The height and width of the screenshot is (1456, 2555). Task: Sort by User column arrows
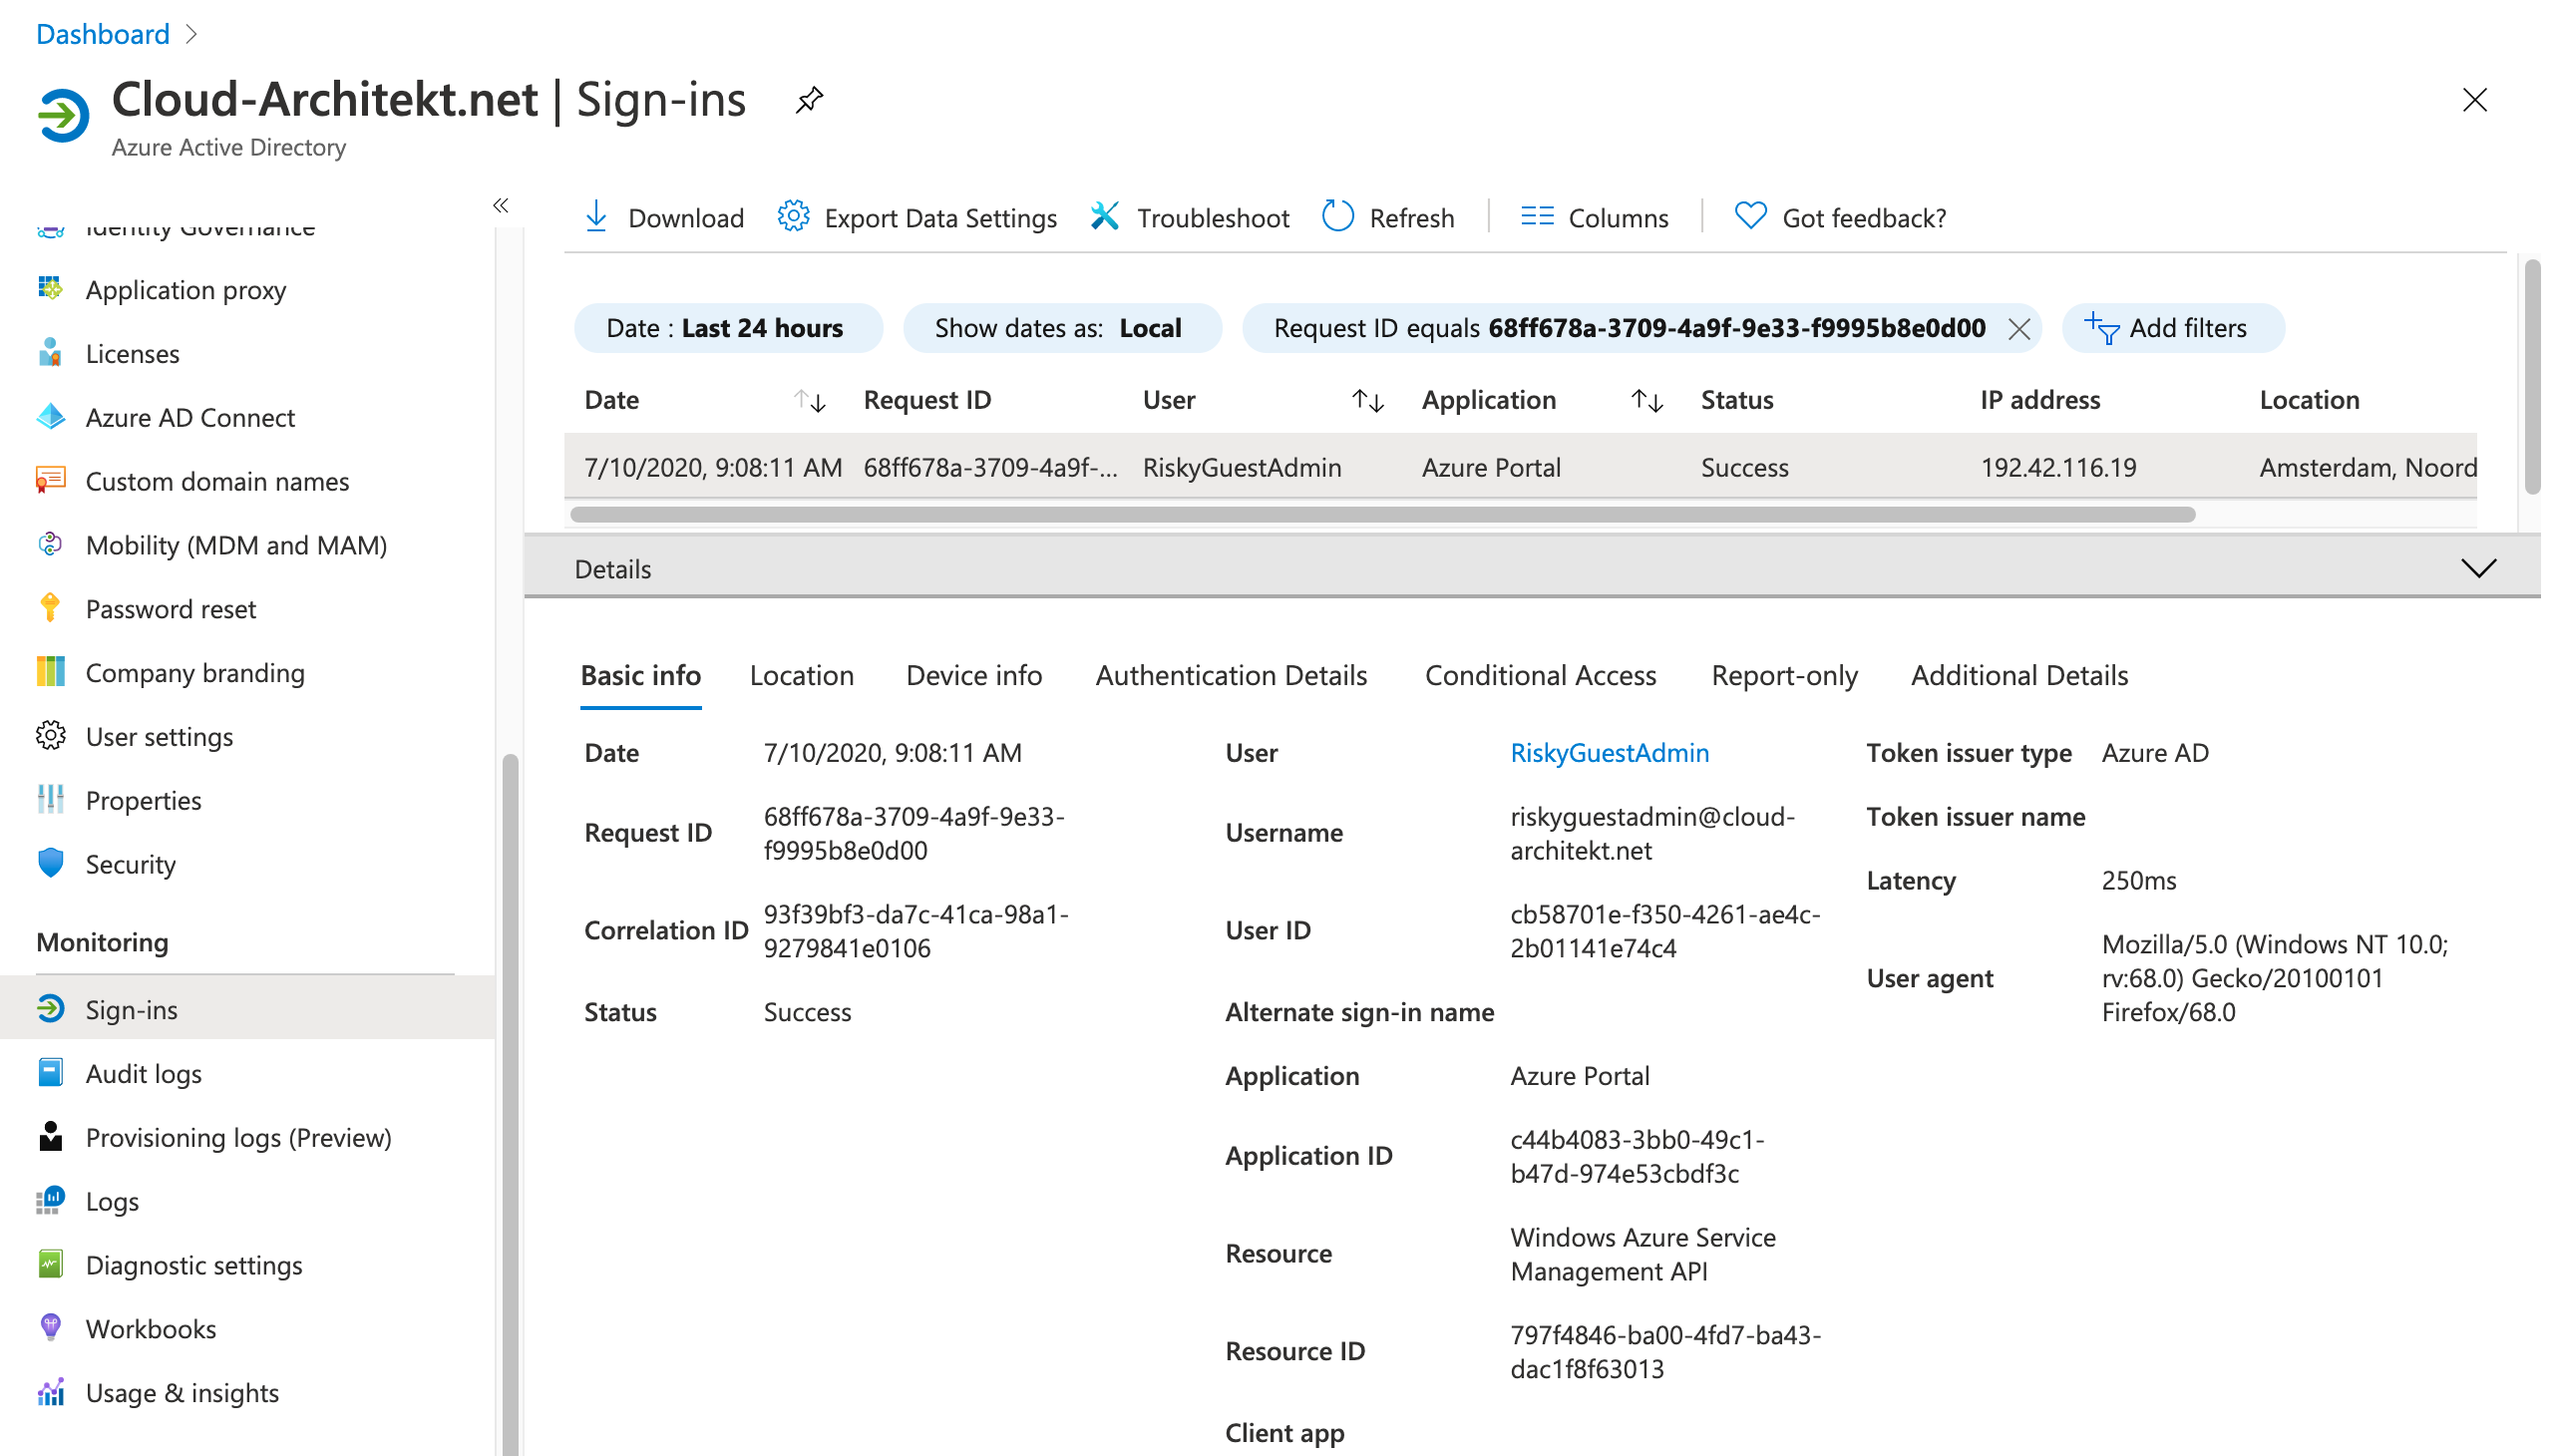click(x=1367, y=401)
